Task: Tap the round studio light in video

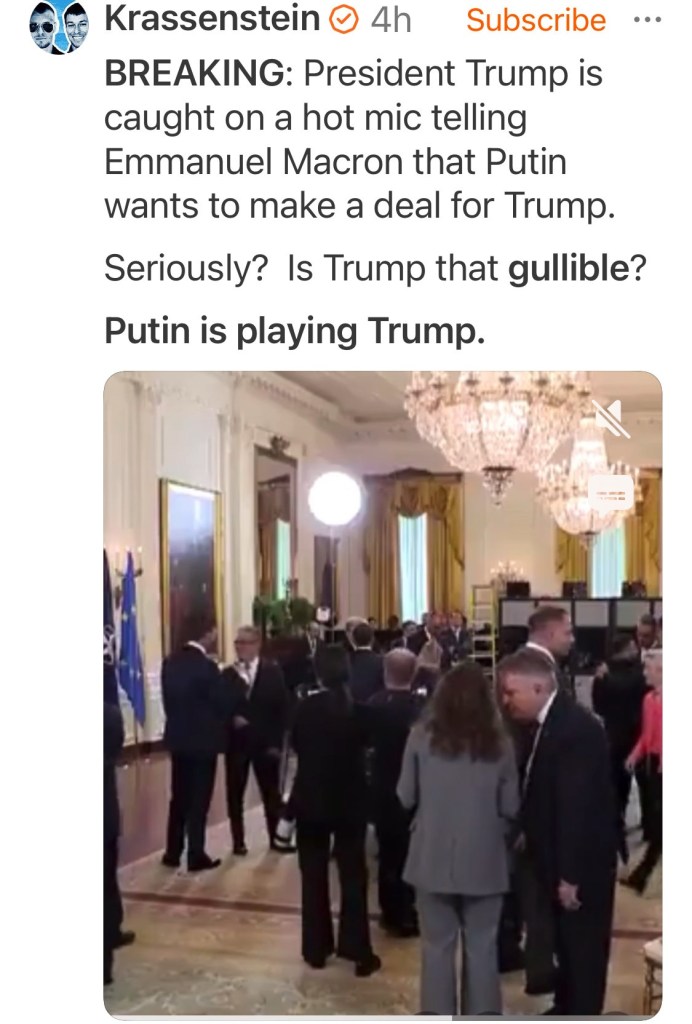Action: (x=334, y=499)
